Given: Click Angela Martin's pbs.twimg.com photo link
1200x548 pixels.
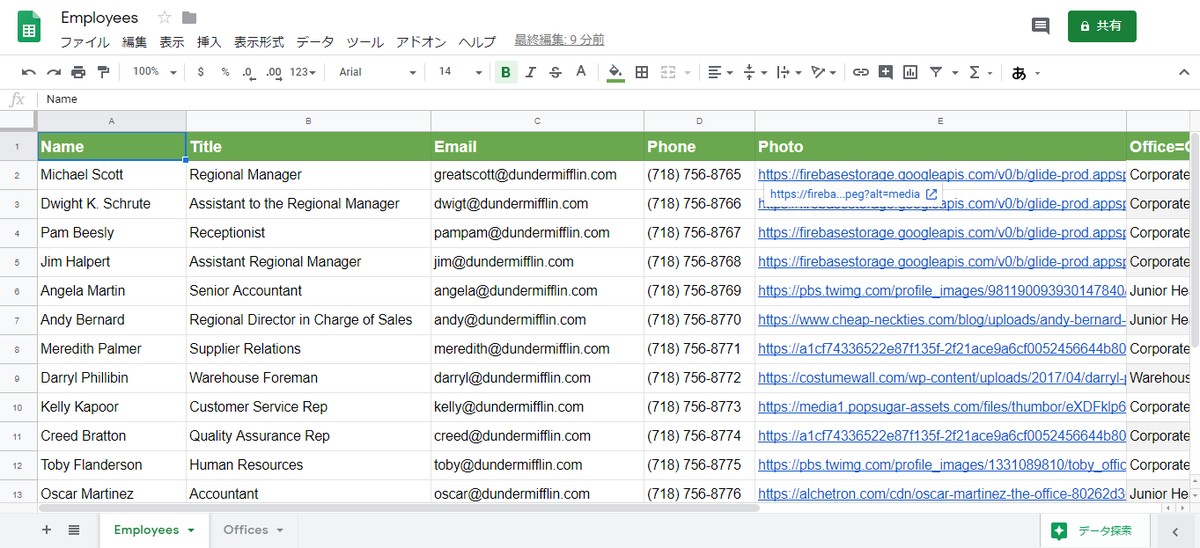Looking at the screenshot, I should pos(942,291).
